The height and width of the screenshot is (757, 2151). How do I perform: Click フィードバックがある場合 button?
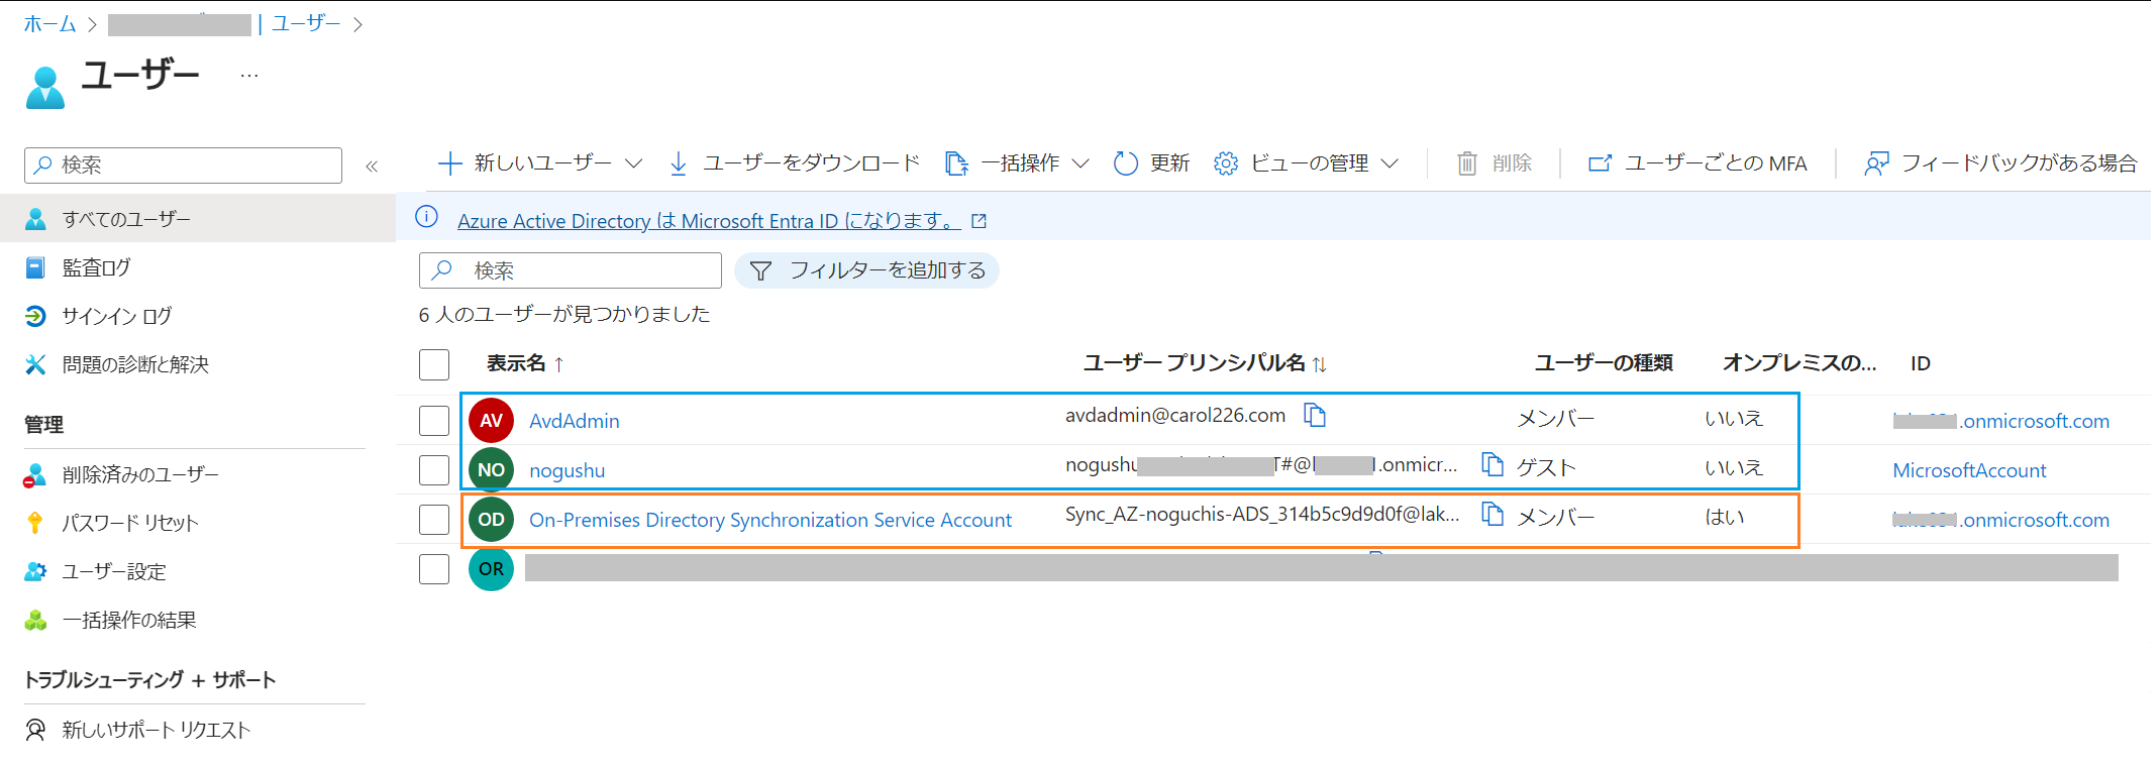tap(2000, 163)
